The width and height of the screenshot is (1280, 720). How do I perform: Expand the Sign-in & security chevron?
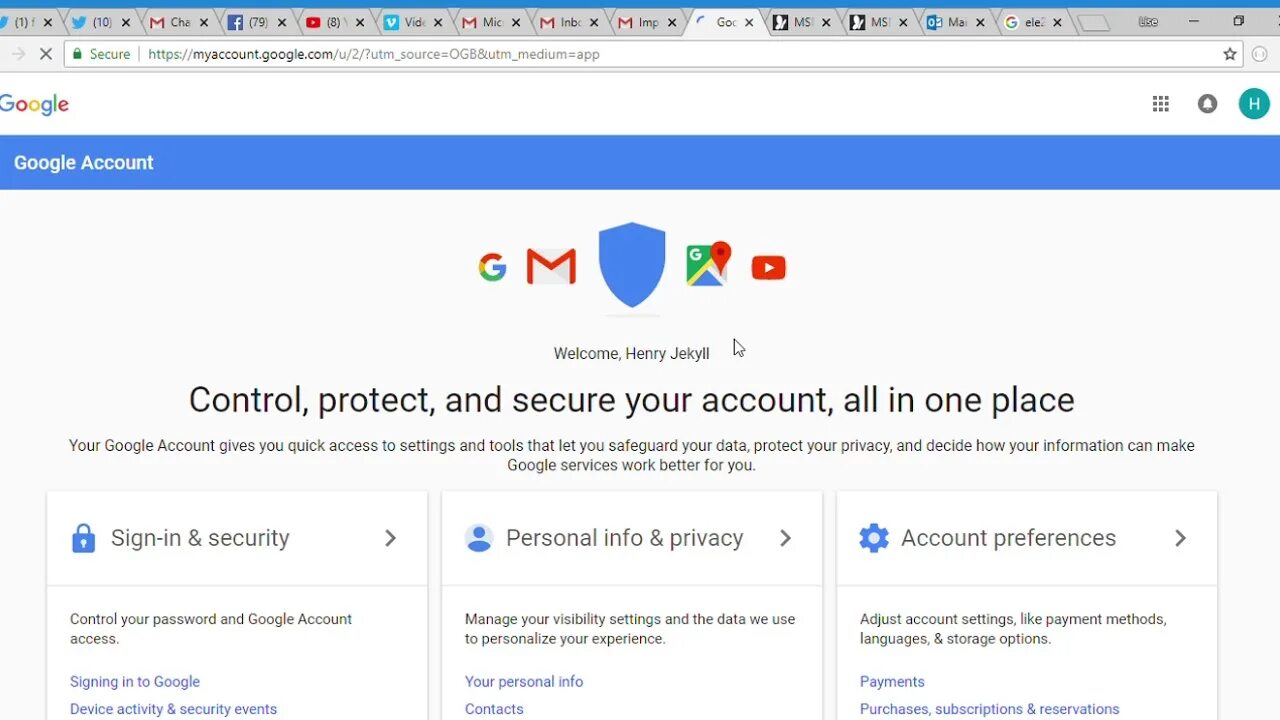point(390,538)
